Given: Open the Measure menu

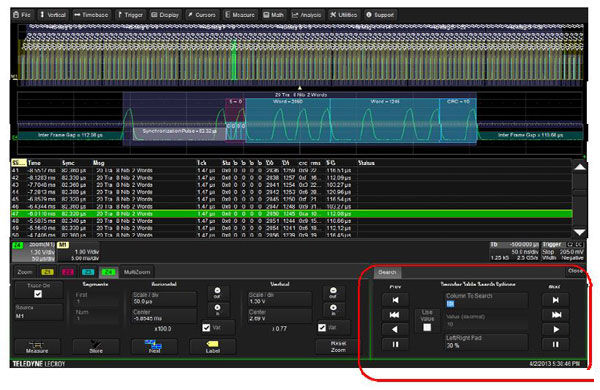Looking at the screenshot, I should (x=240, y=15).
